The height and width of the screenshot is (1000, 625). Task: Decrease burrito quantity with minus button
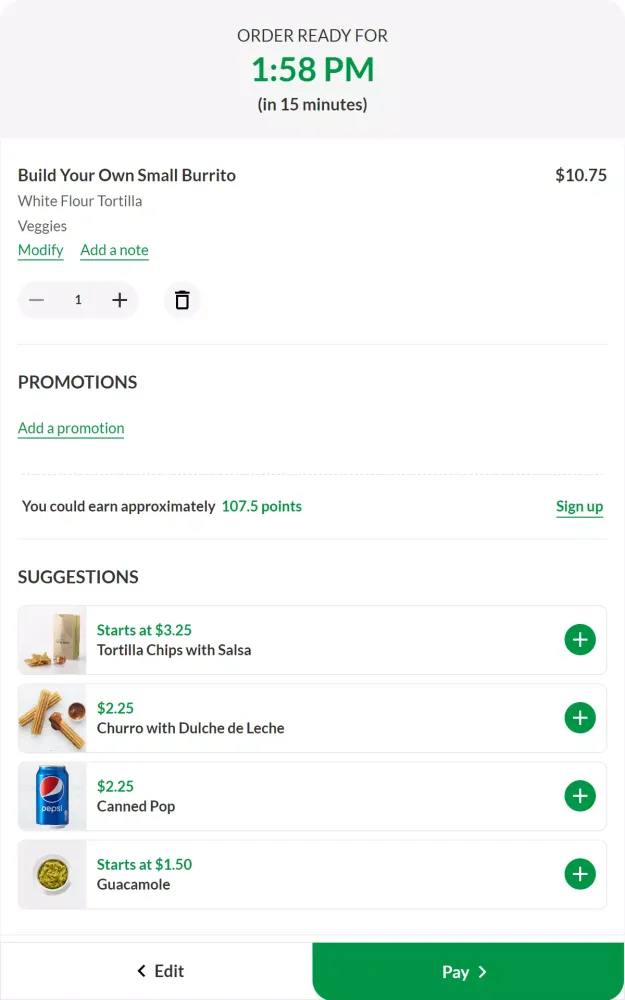click(x=37, y=300)
